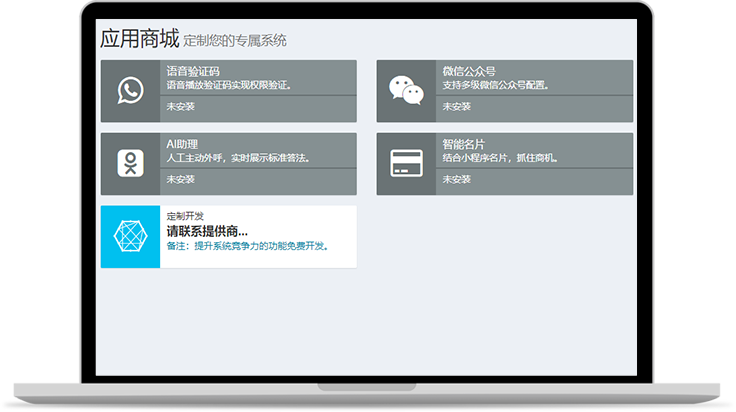Click the 请联系提供商... text
The height and width of the screenshot is (412, 736).
click(207, 231)
